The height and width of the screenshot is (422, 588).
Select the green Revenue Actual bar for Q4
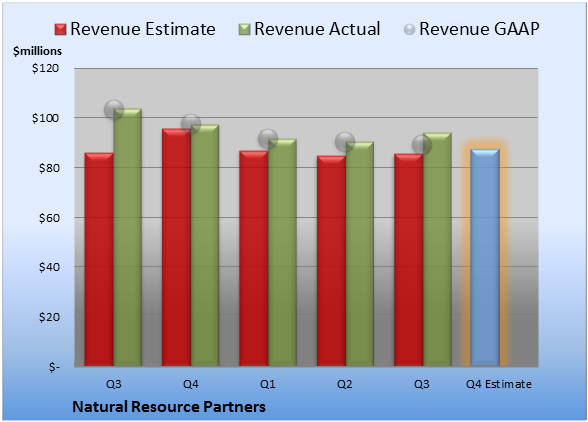[205, 245]
